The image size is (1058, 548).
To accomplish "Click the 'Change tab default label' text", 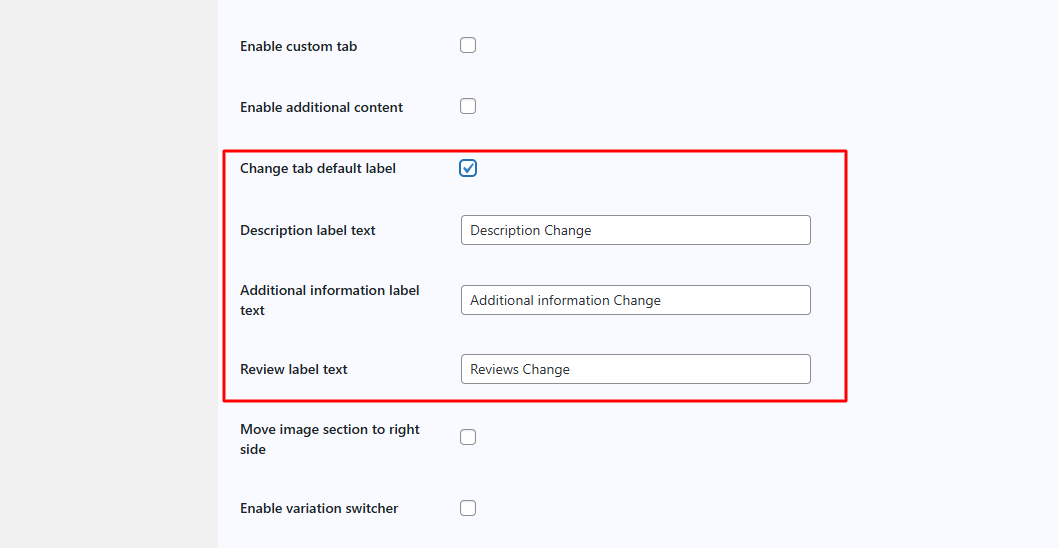I will (318, 168).
